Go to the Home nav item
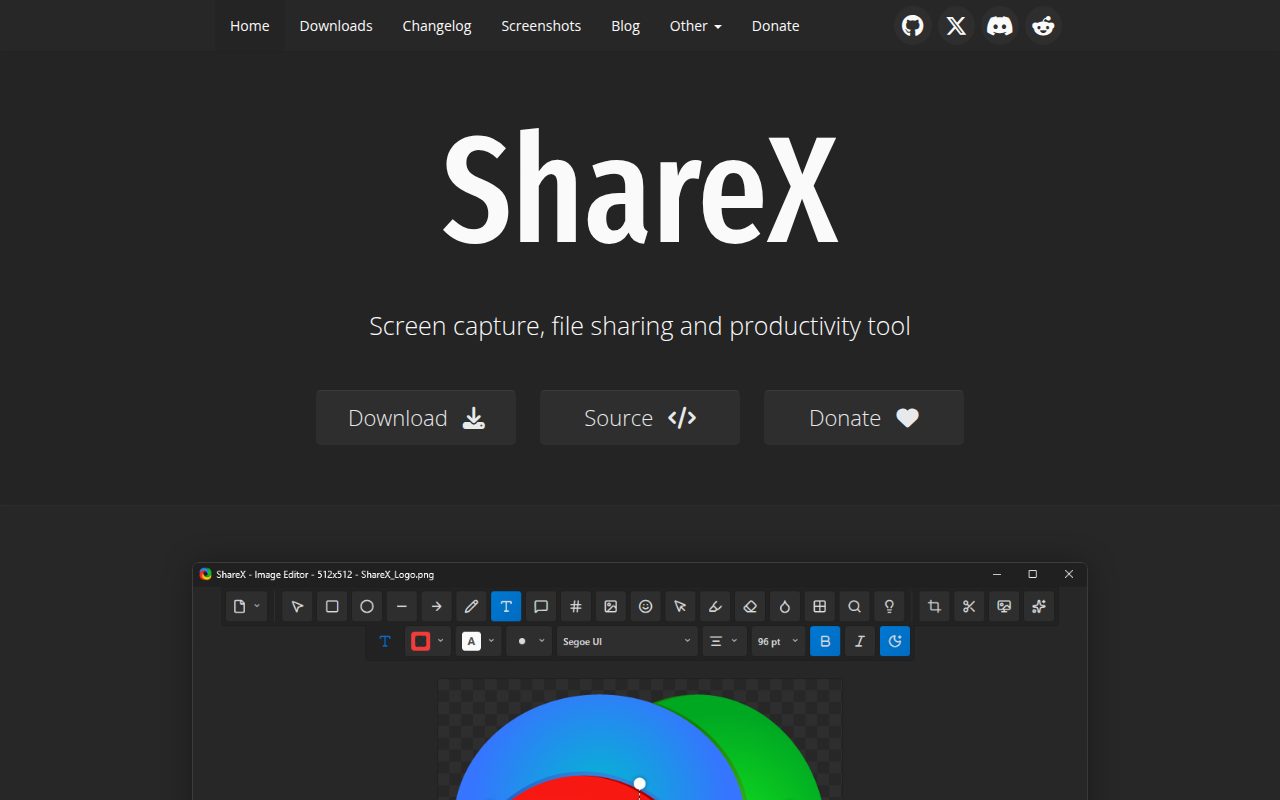The image size is (1280, 800). click(x=249, y=26)
